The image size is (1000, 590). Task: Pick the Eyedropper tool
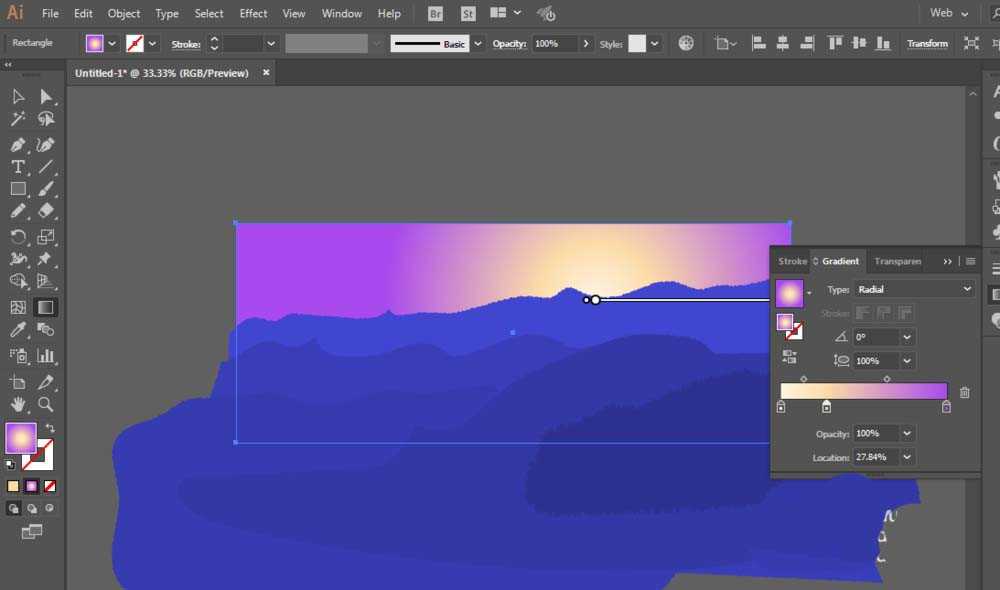(17, 330)
